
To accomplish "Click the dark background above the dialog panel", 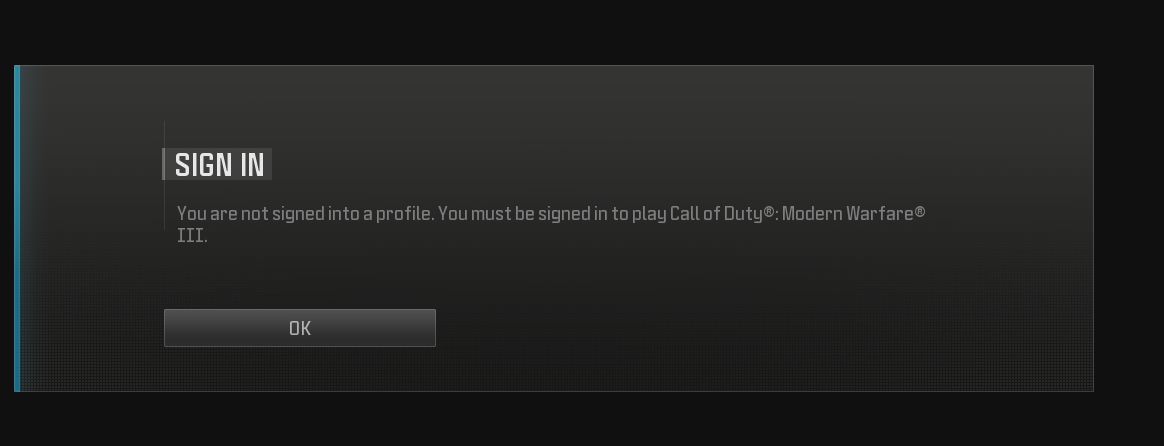I will click(582, 32).
